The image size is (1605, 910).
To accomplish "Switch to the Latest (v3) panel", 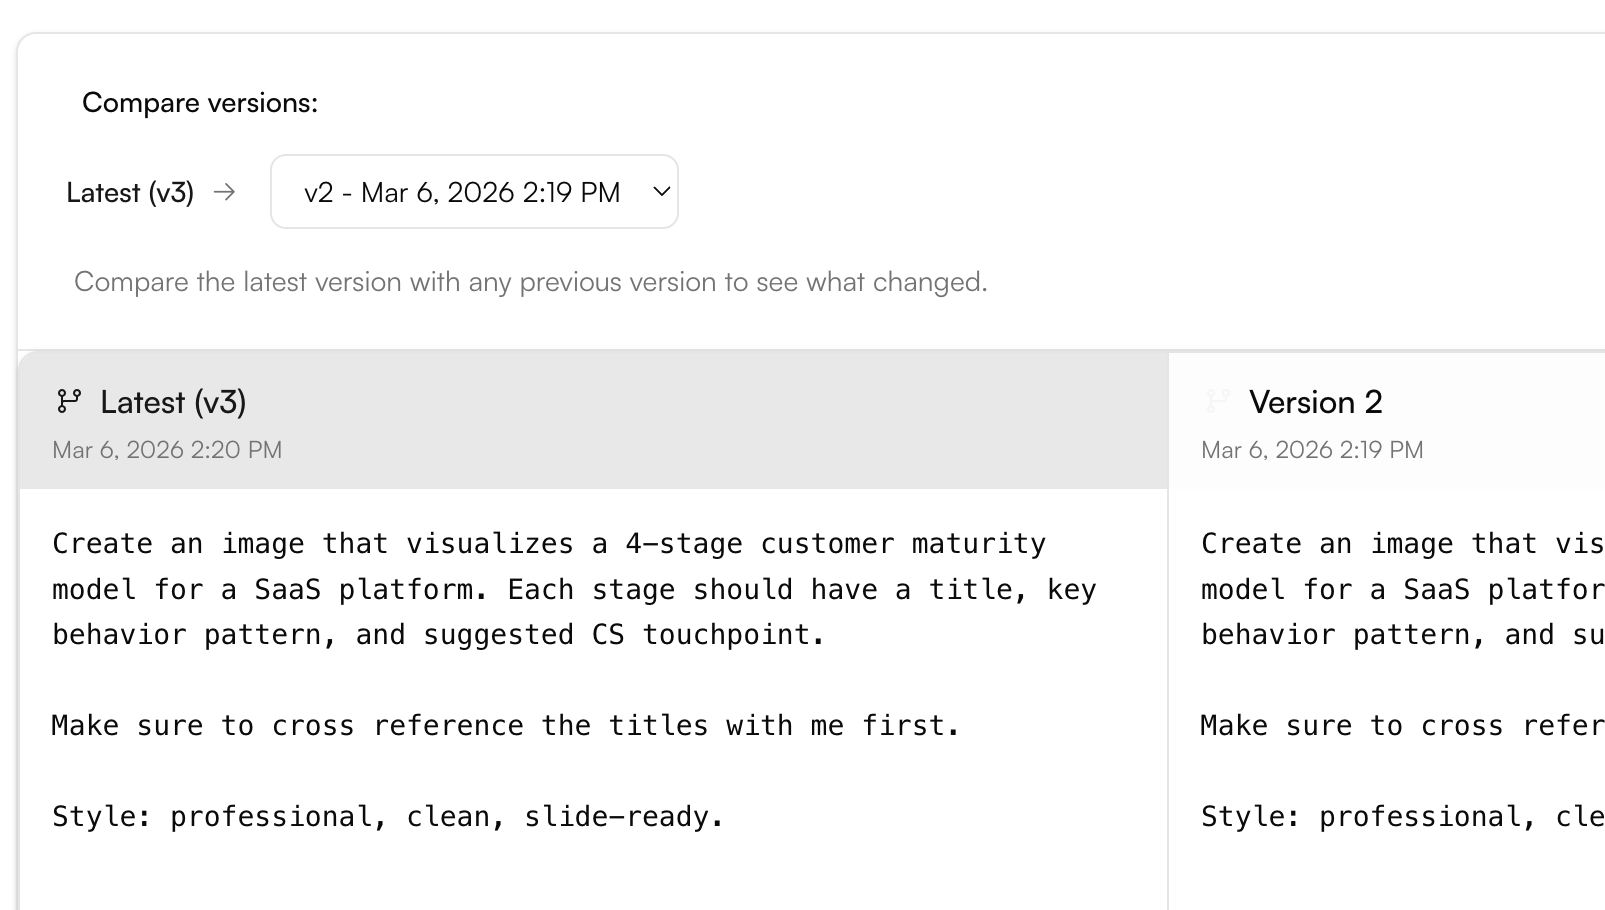I will tap(173, 402).
